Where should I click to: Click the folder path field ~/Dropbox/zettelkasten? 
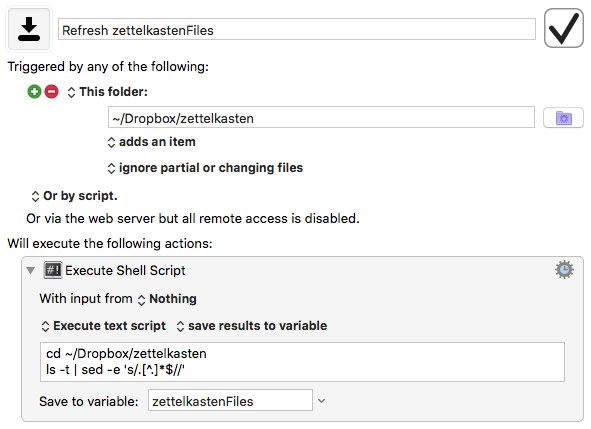(x=321, y=117)
